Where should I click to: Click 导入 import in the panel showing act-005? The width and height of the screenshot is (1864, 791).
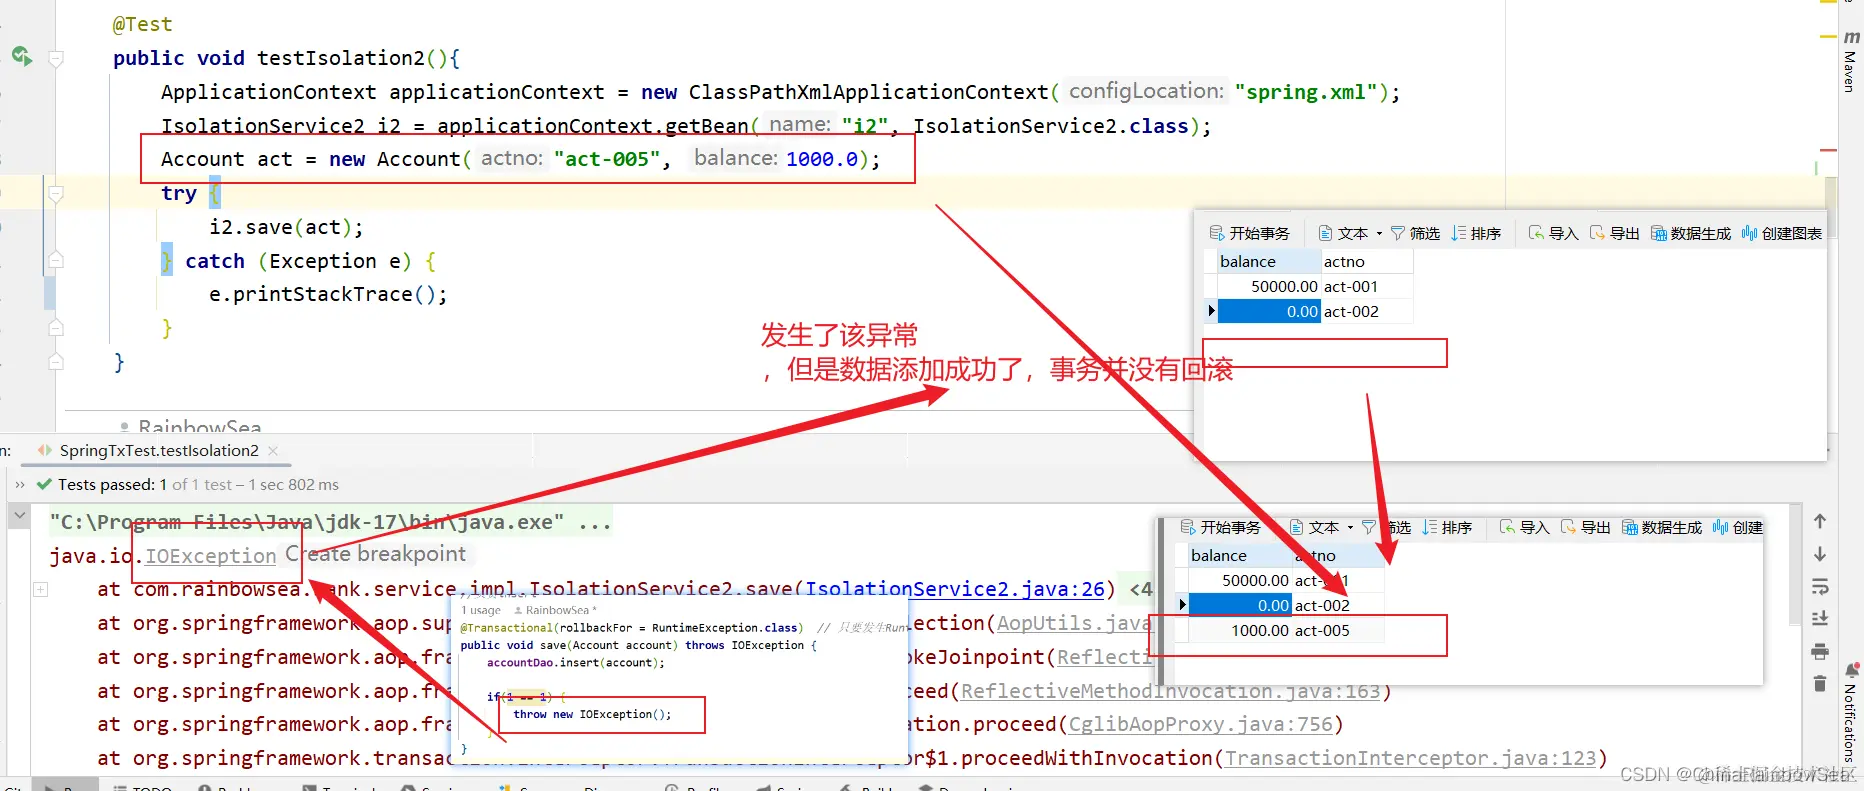coord(1524,527)
